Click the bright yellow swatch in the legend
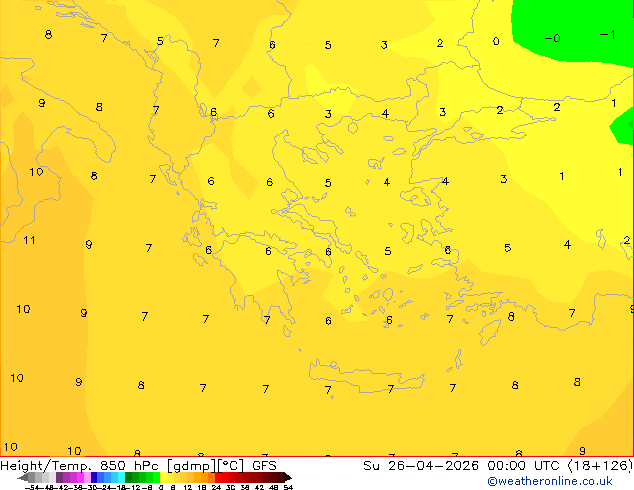Image resolution: width=634 pixels, height=490 pixels. point(163,477)
